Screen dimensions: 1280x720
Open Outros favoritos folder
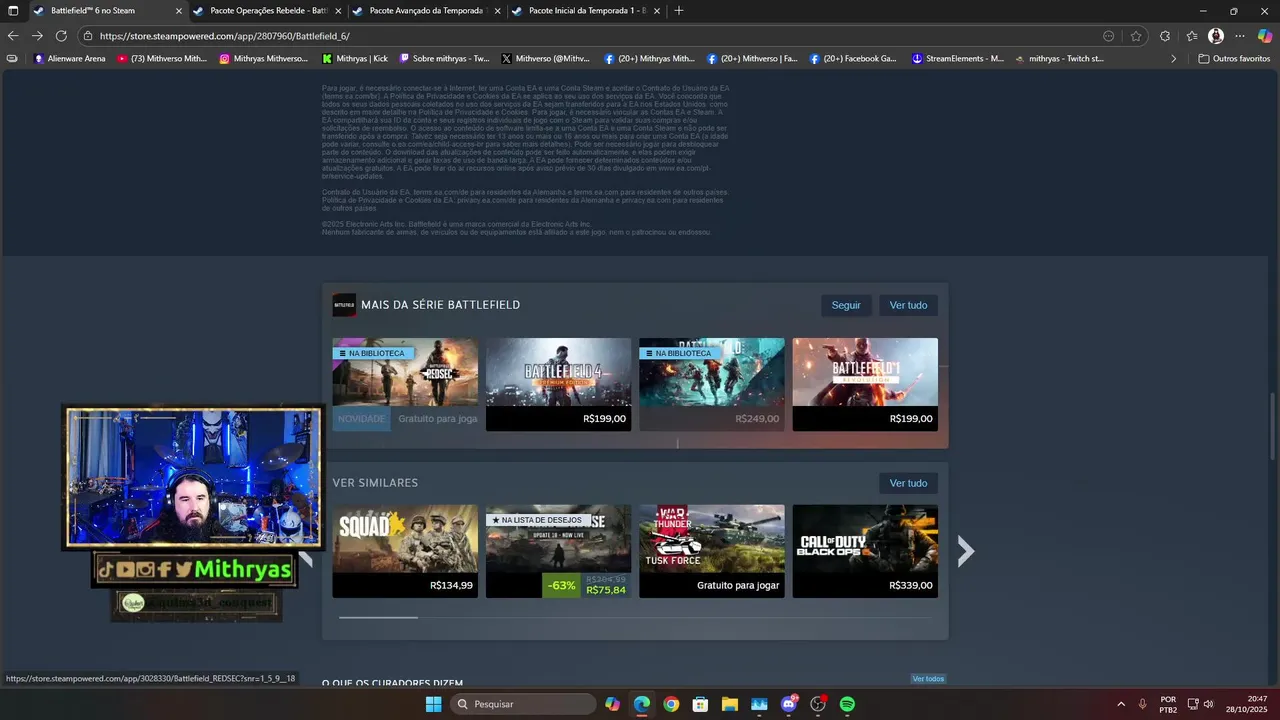tap(1234, 59)
